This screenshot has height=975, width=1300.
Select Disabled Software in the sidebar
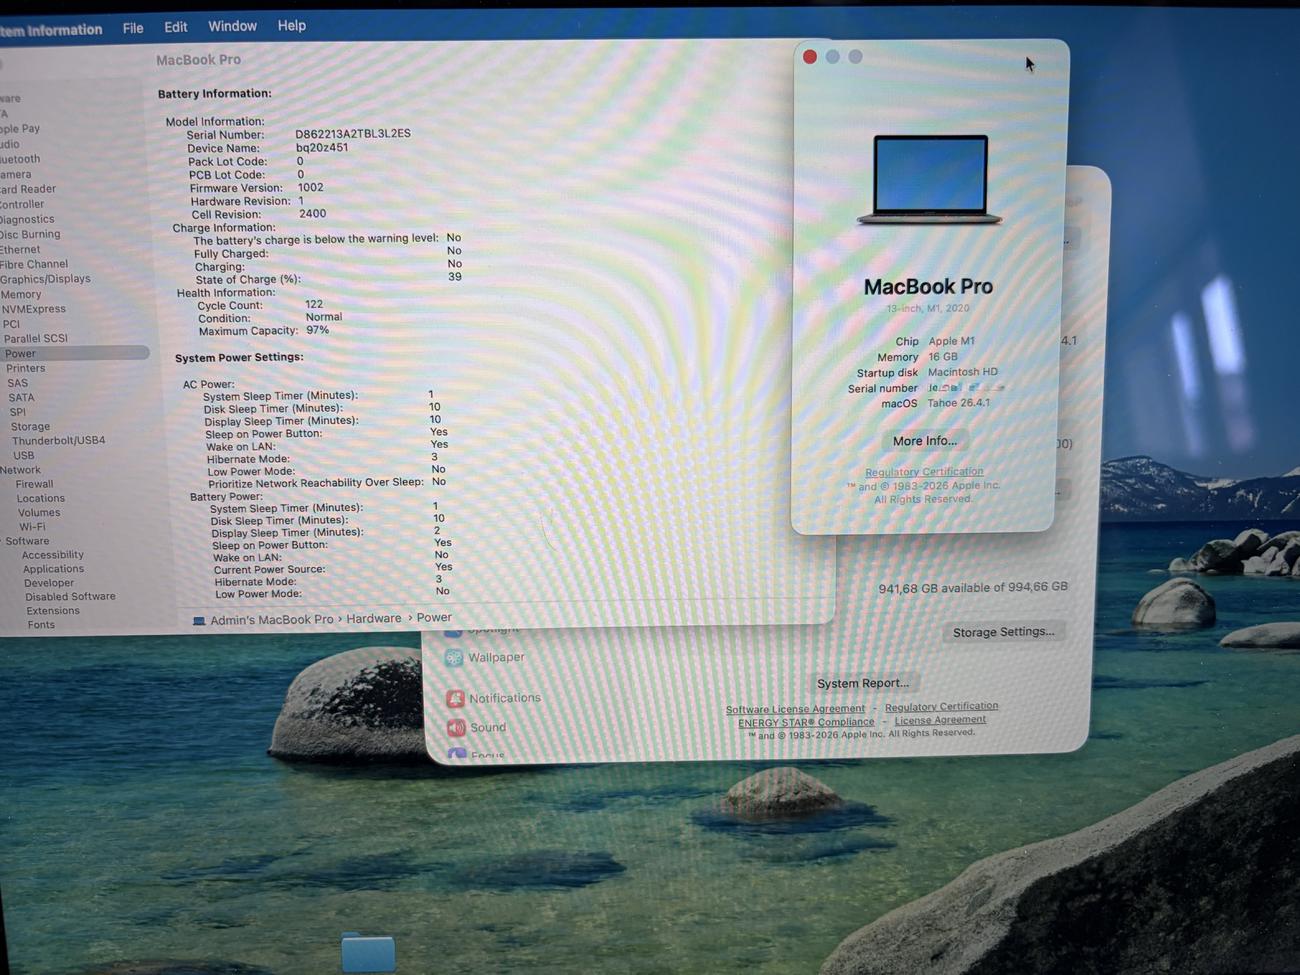pos(70,597)
